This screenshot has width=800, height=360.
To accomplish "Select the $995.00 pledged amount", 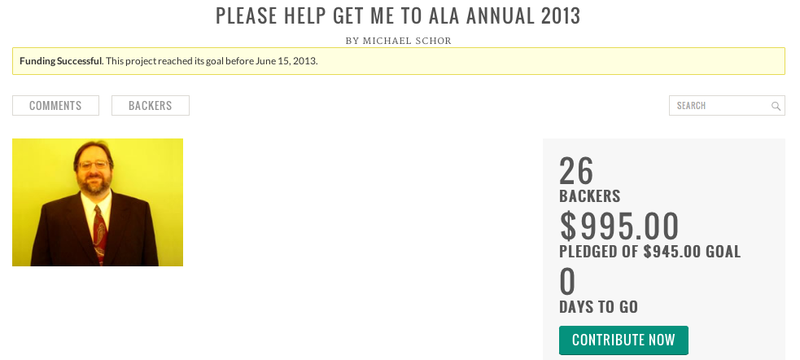I will click(619, 226).
